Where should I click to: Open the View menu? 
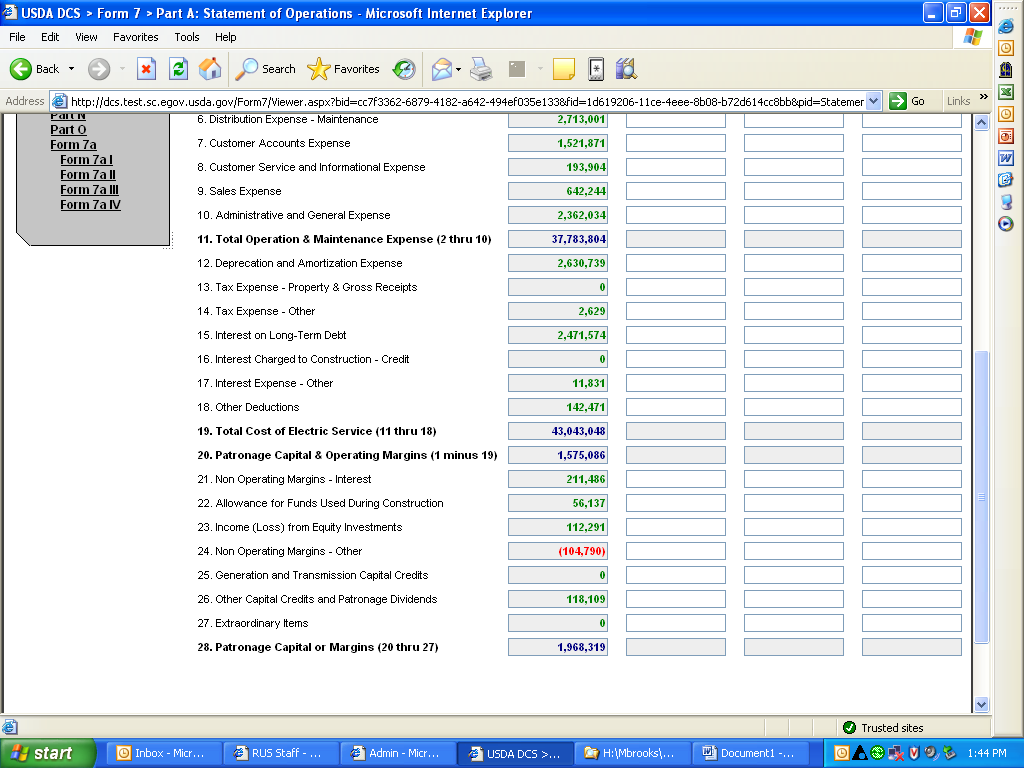click(x=87, y=37)
